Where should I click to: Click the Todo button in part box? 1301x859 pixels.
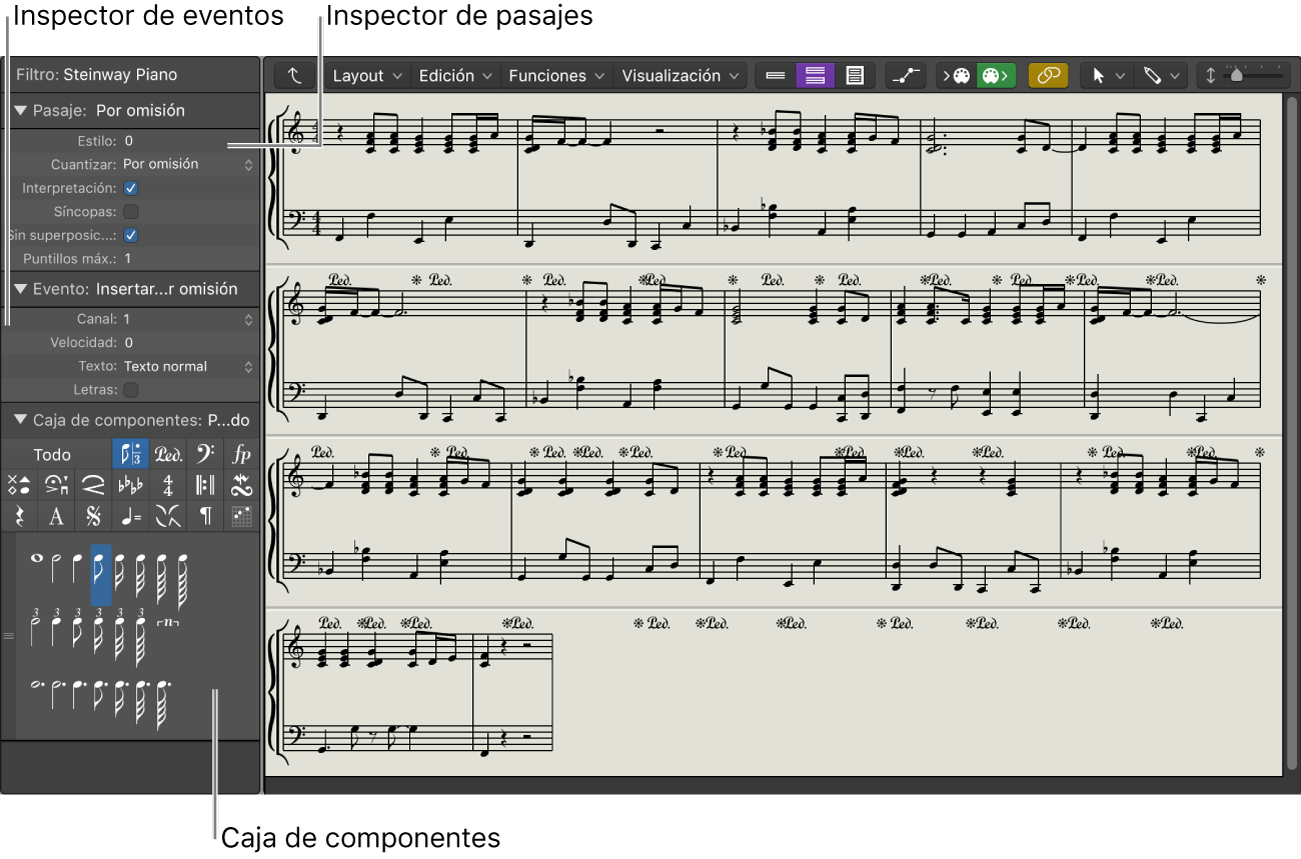point(52,454)
